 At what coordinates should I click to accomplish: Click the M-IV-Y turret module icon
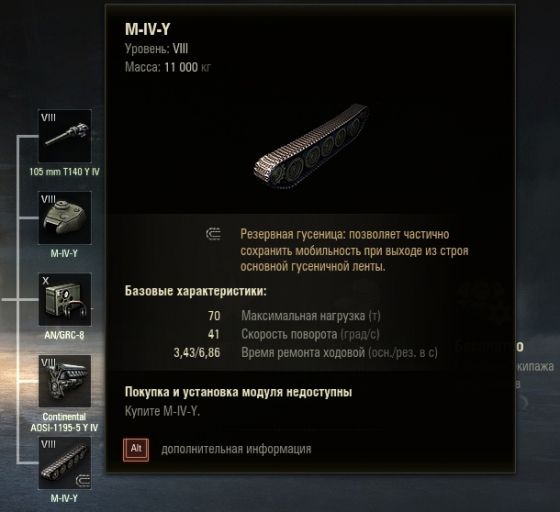click(x=65, y=218)
